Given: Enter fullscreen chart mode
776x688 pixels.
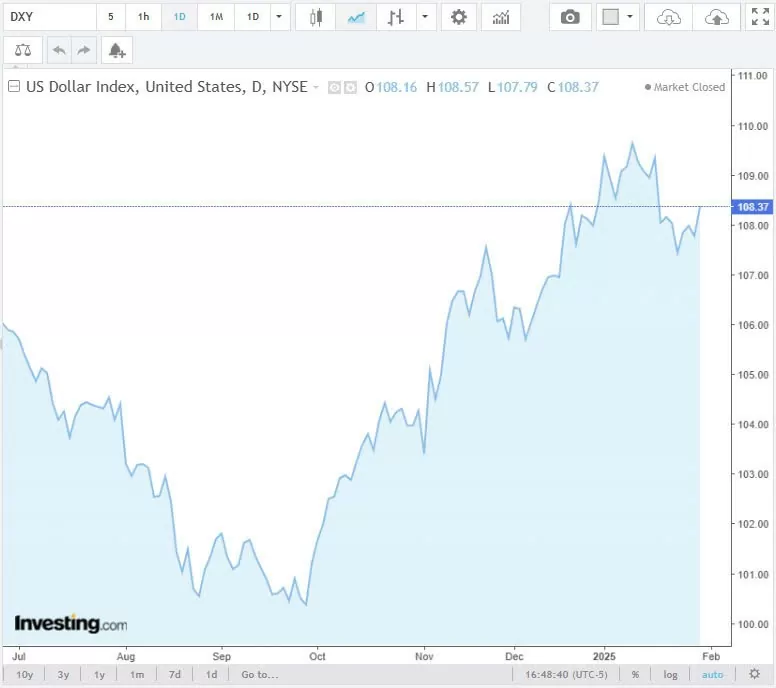Looking at the screenshot, I should coord(760,17).
